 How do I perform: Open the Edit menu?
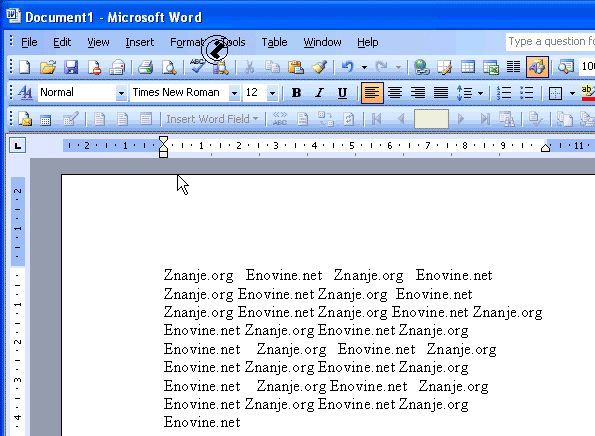pos(62,42)
